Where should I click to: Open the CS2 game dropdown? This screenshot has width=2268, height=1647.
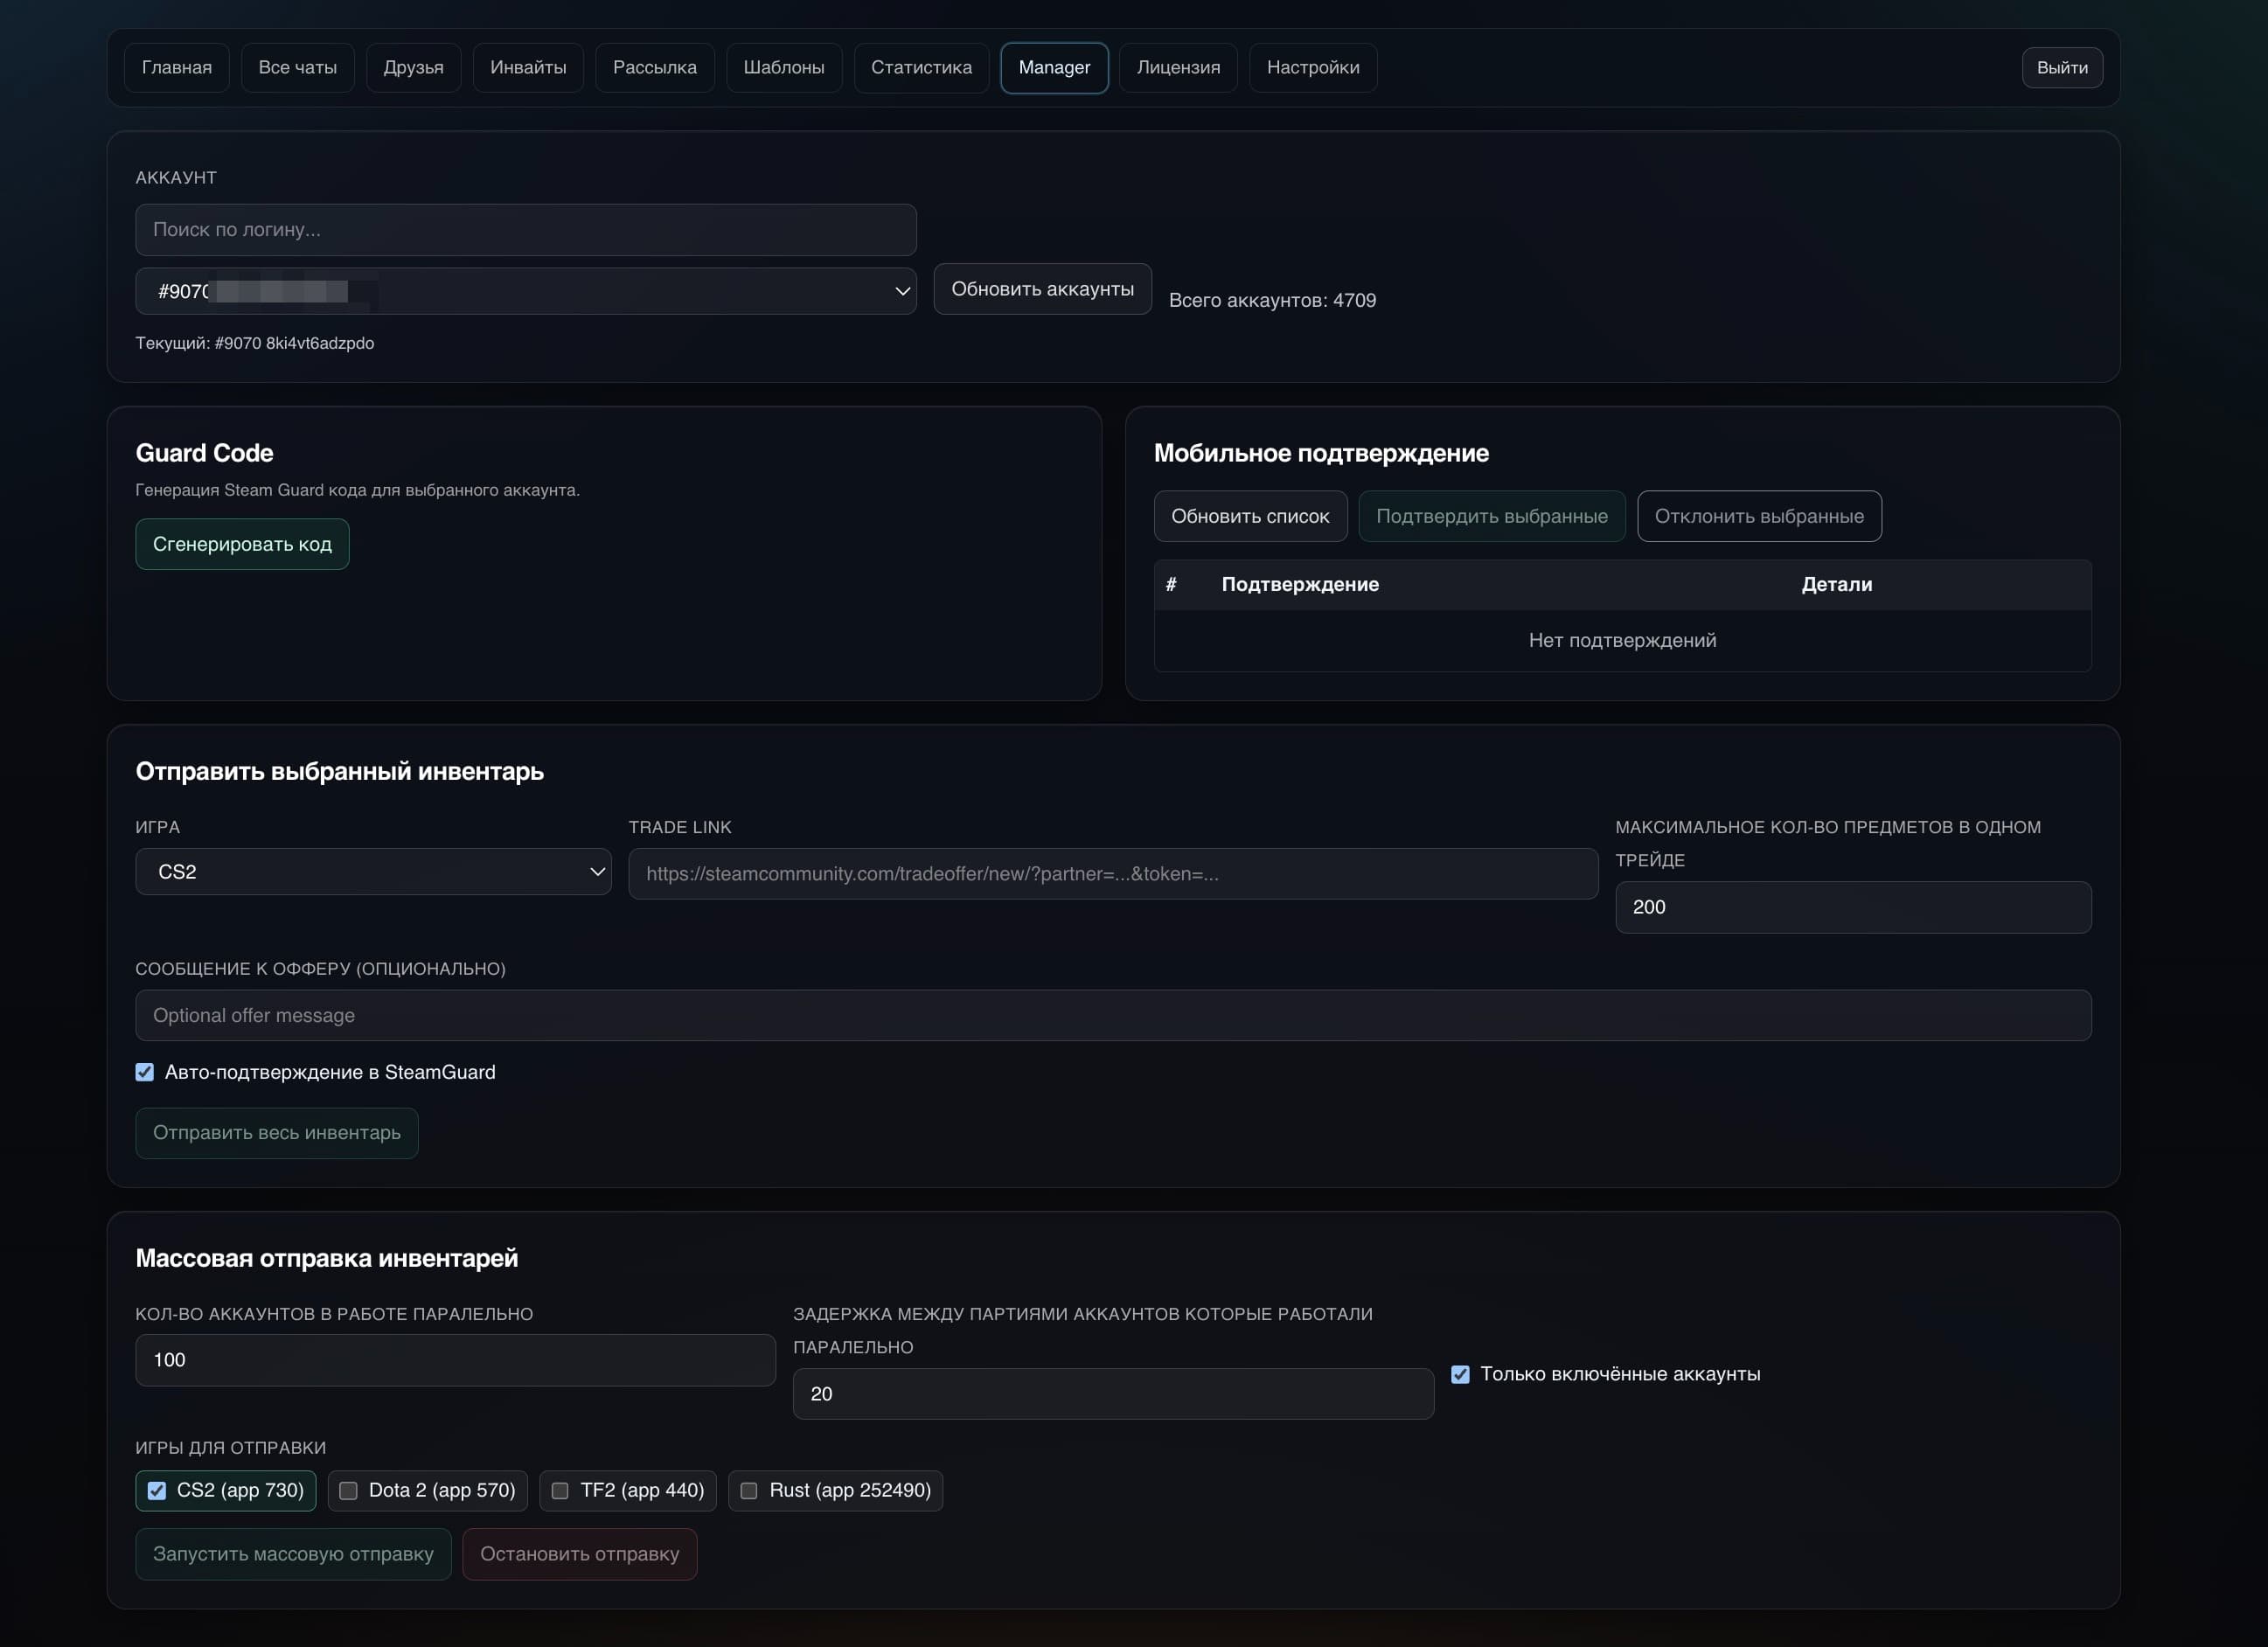tap(373, 872)
